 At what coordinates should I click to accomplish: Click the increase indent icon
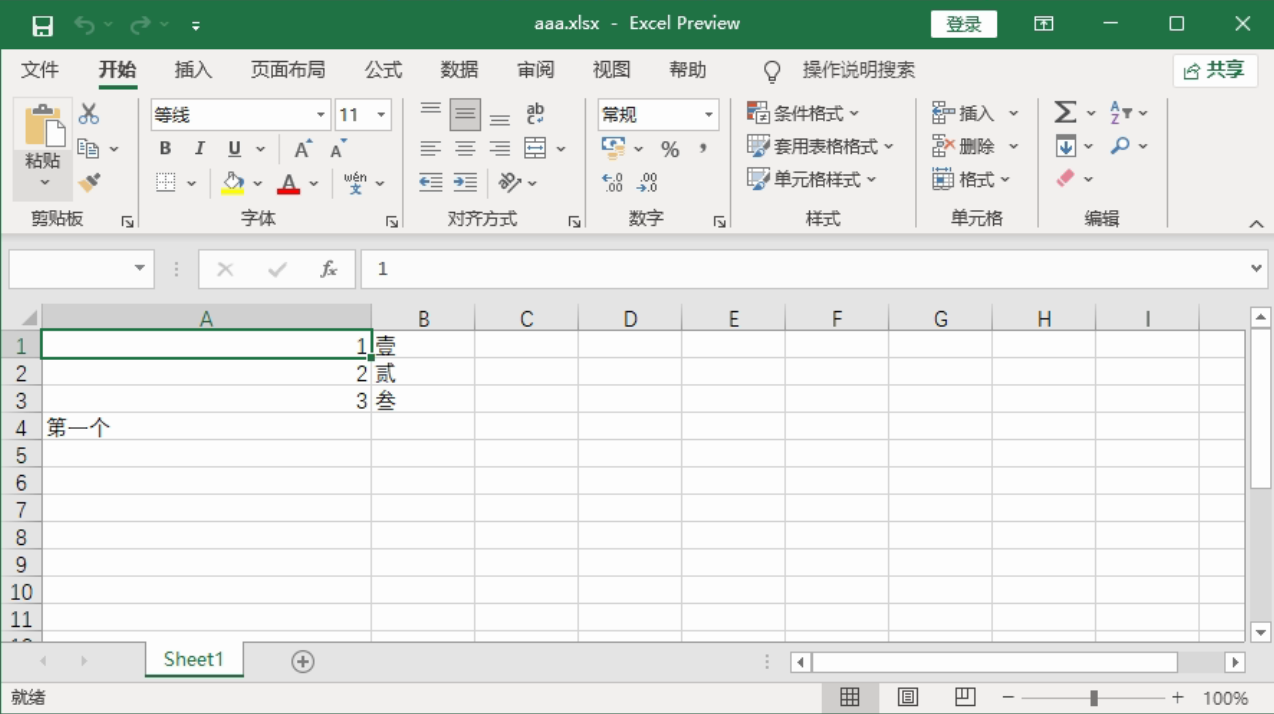(465, 182)
